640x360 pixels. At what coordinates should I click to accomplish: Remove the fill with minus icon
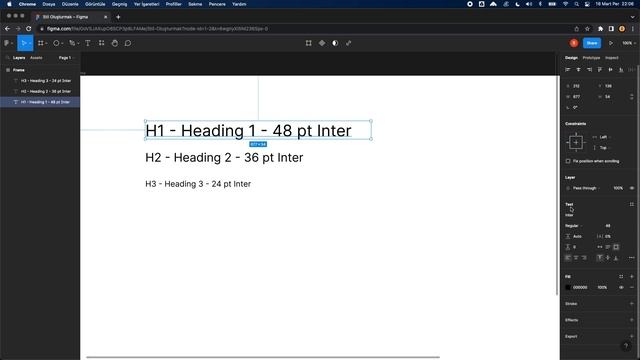(631, 287)
